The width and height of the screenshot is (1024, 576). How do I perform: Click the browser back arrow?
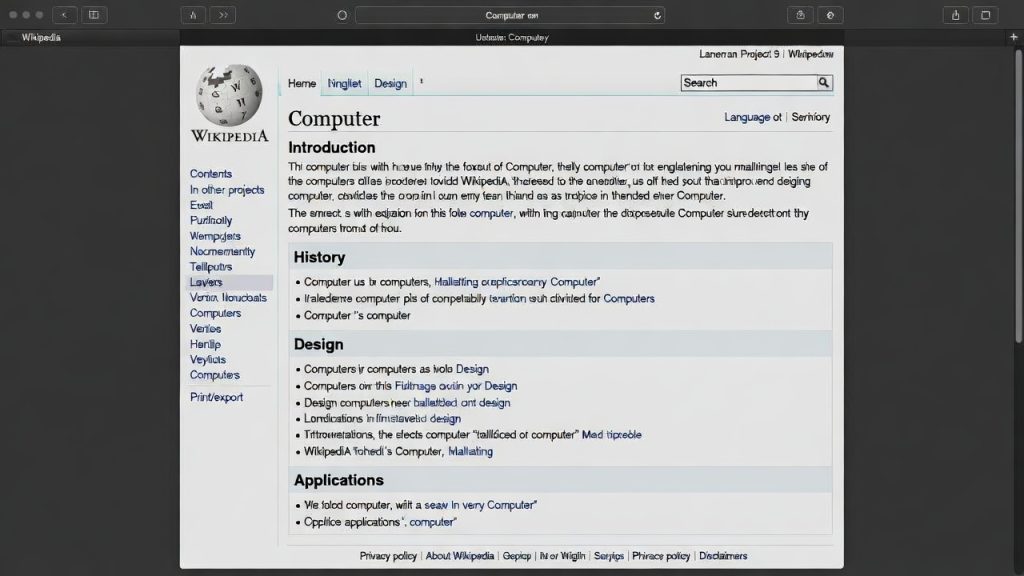[x=65, y=14]
